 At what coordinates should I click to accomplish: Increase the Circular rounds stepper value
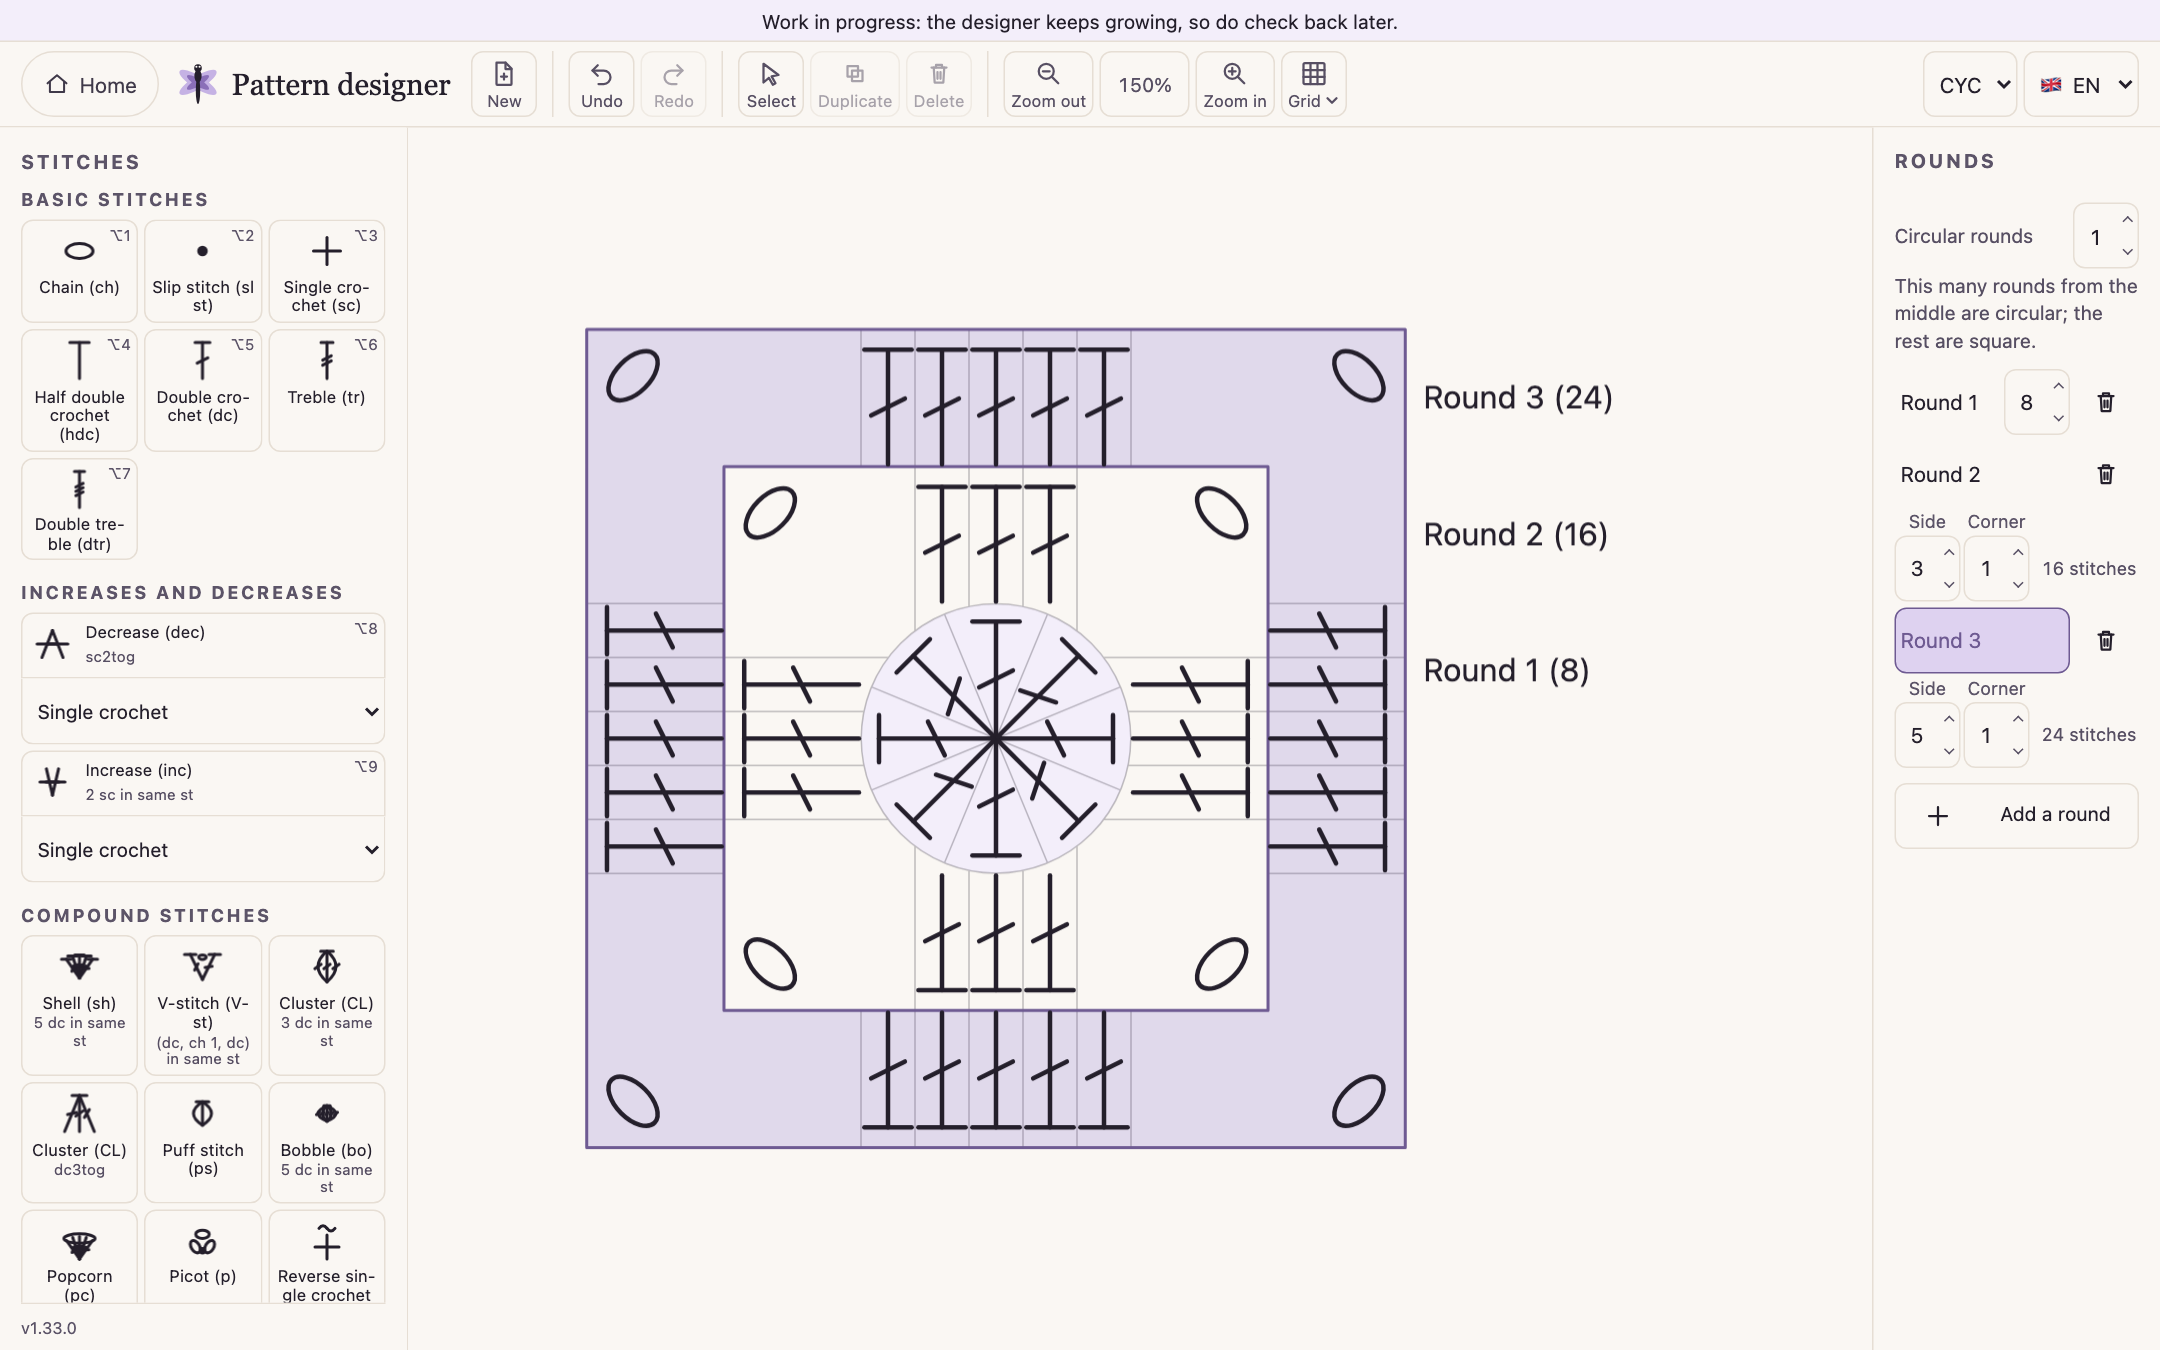pyautogui.click(x=2127, y=221)
